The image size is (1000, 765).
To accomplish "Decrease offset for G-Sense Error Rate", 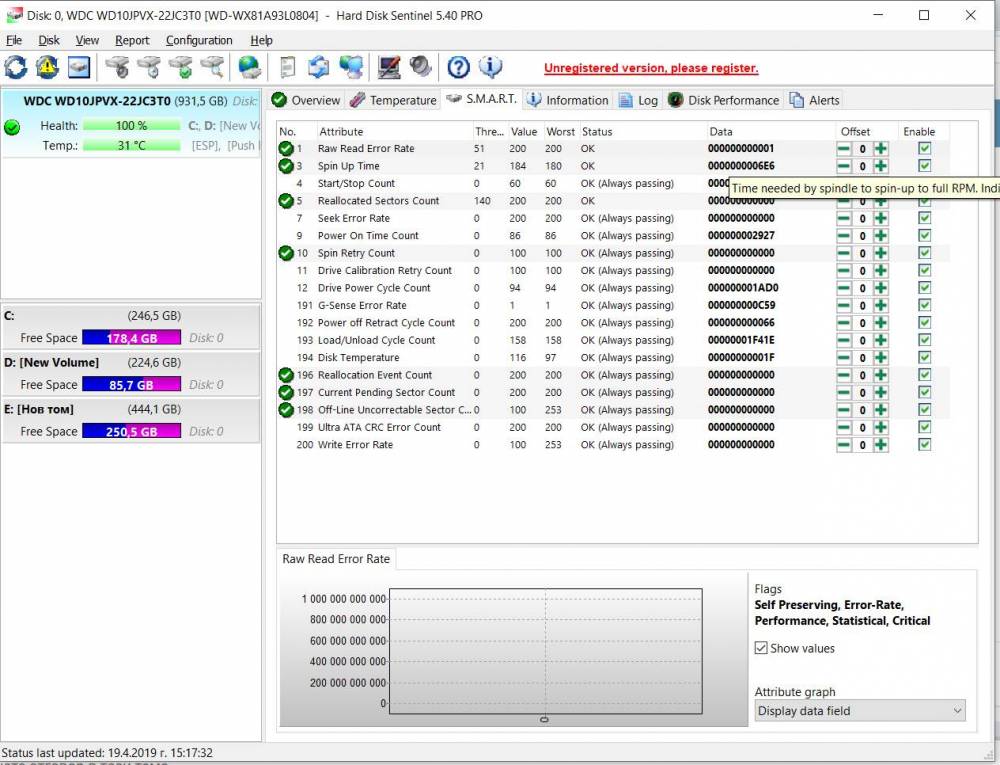I will 844,305.
